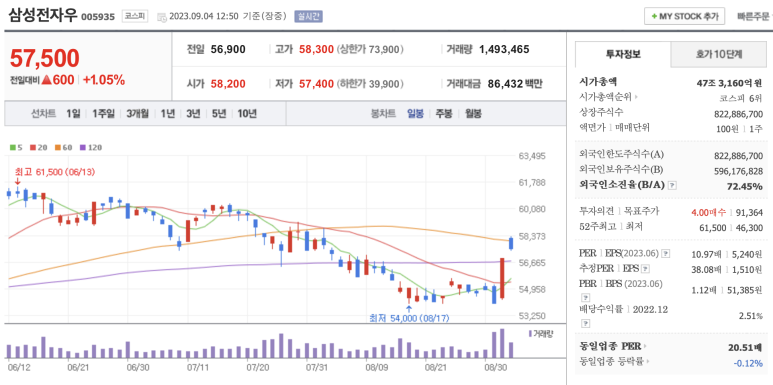Click the 최저 54,000 (08/17) chart marker

(x=410, y=318)
